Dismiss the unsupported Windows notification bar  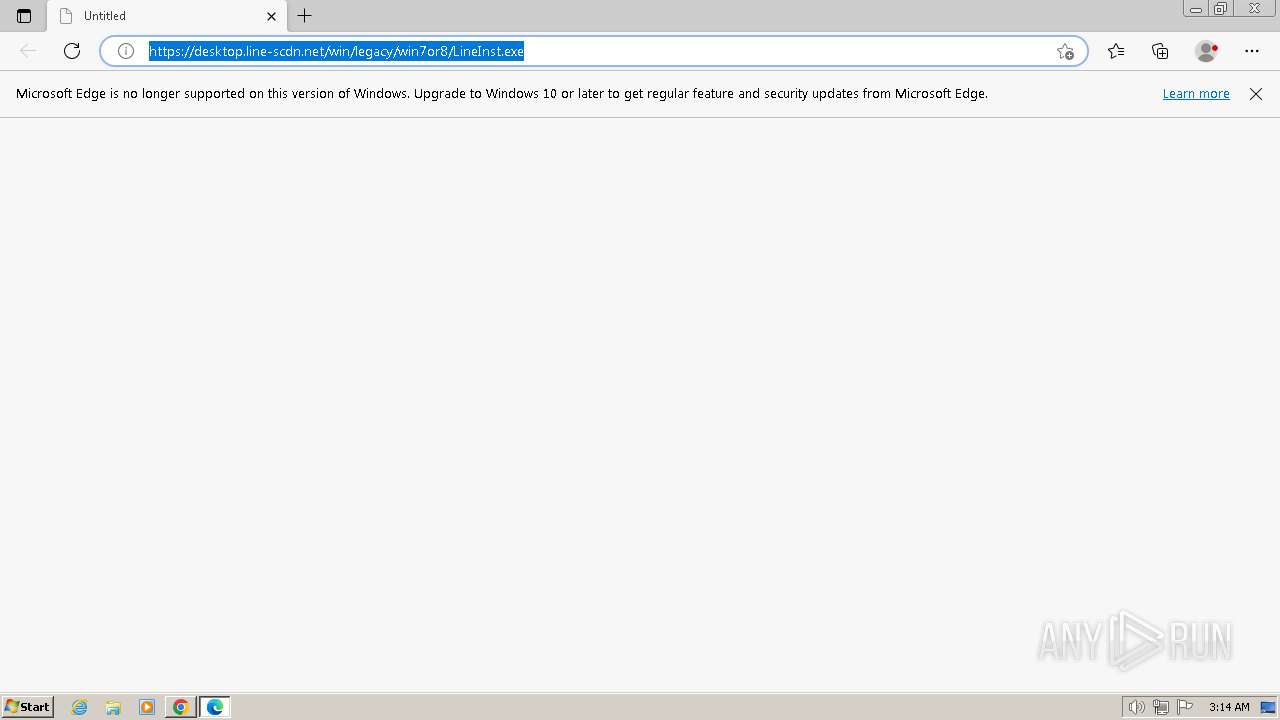tap(1256, 94)
